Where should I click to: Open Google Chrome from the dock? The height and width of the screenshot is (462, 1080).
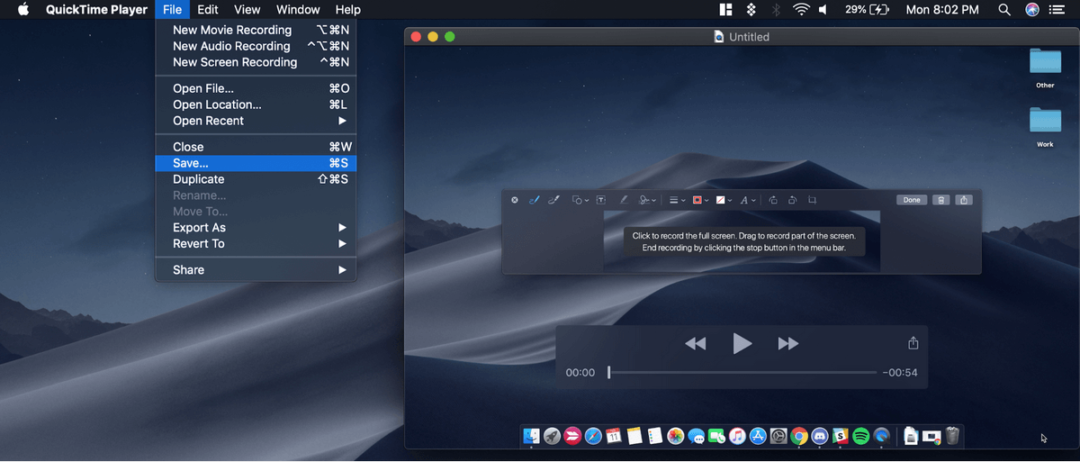tap(799, 436)
